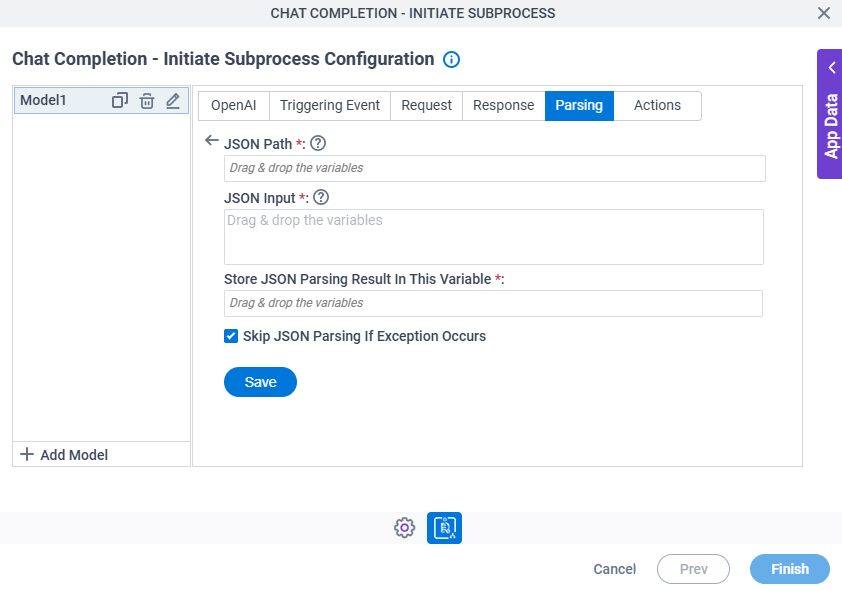Switch to the Actions tab
The image size is (842, 591).
click(657, 105)
